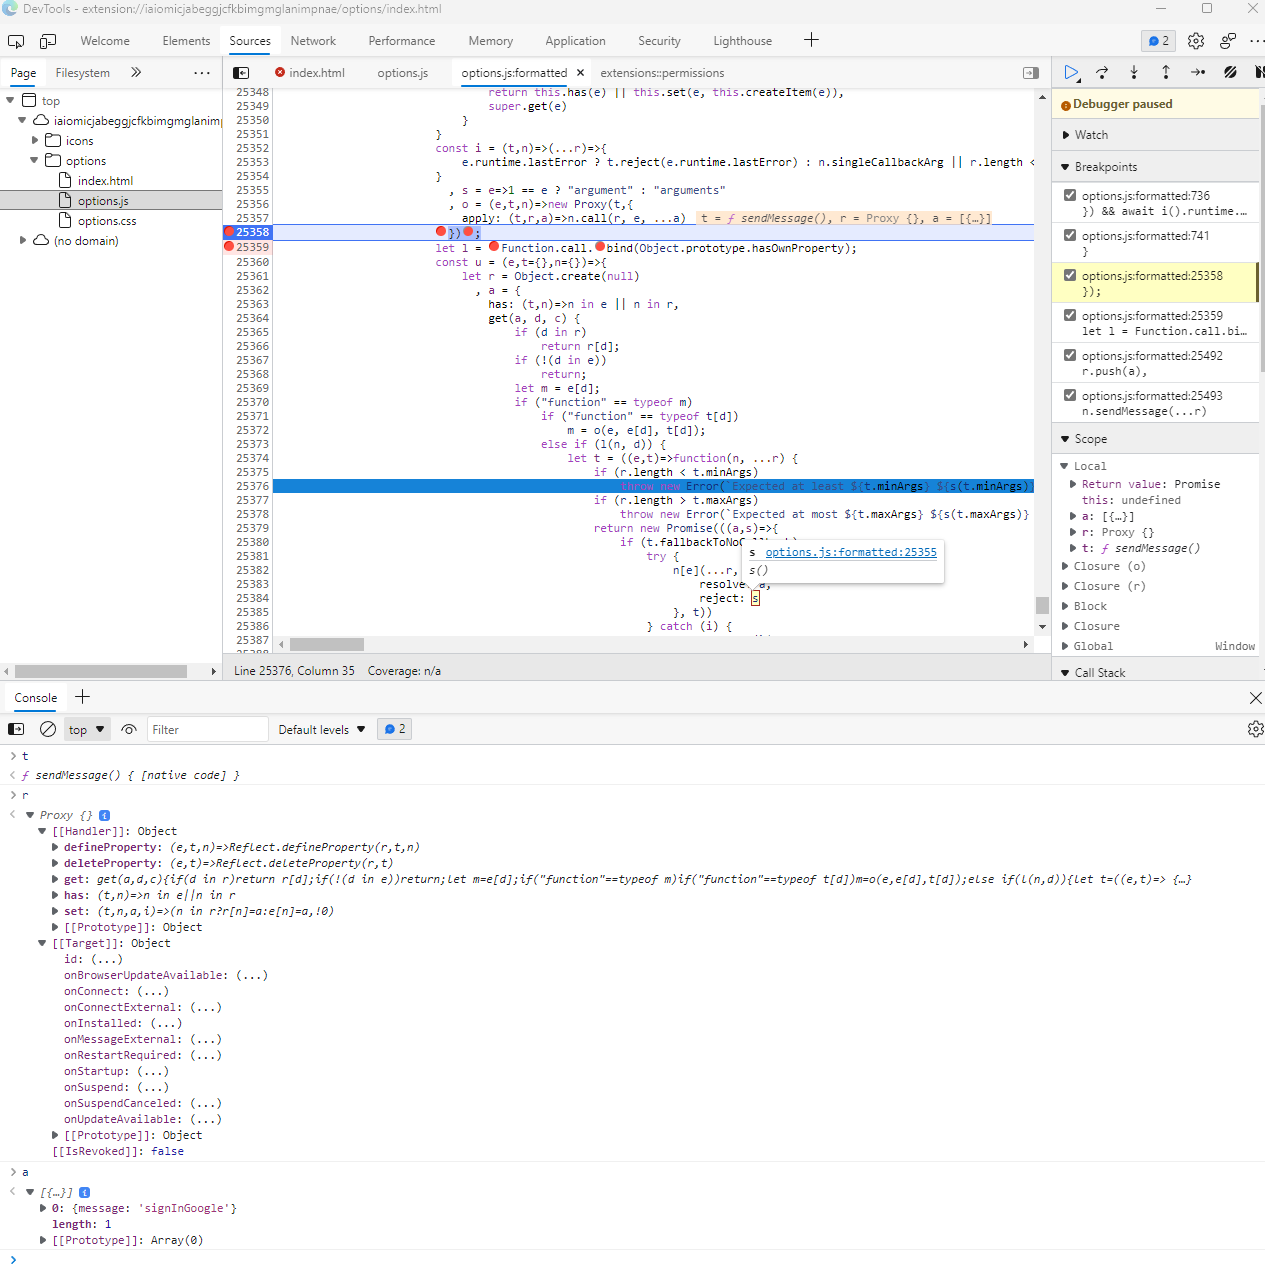1265x1273 pixels.
Task: Open the issues counter badge showing 2
Action: 1158,41
